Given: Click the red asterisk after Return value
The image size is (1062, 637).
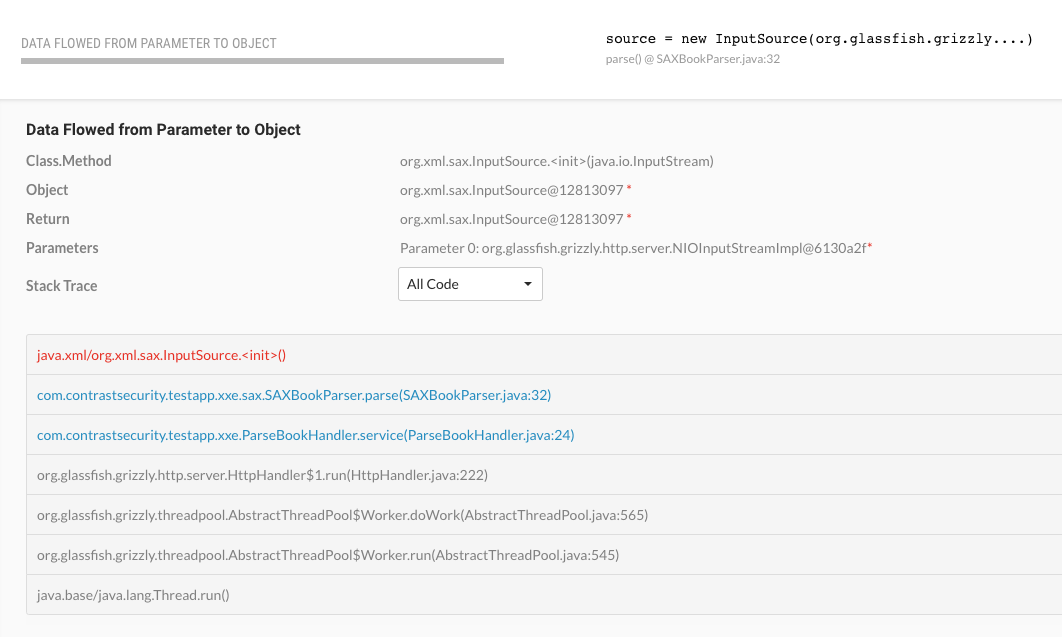Looking at the screenshot, I should (x=629, y=217).
